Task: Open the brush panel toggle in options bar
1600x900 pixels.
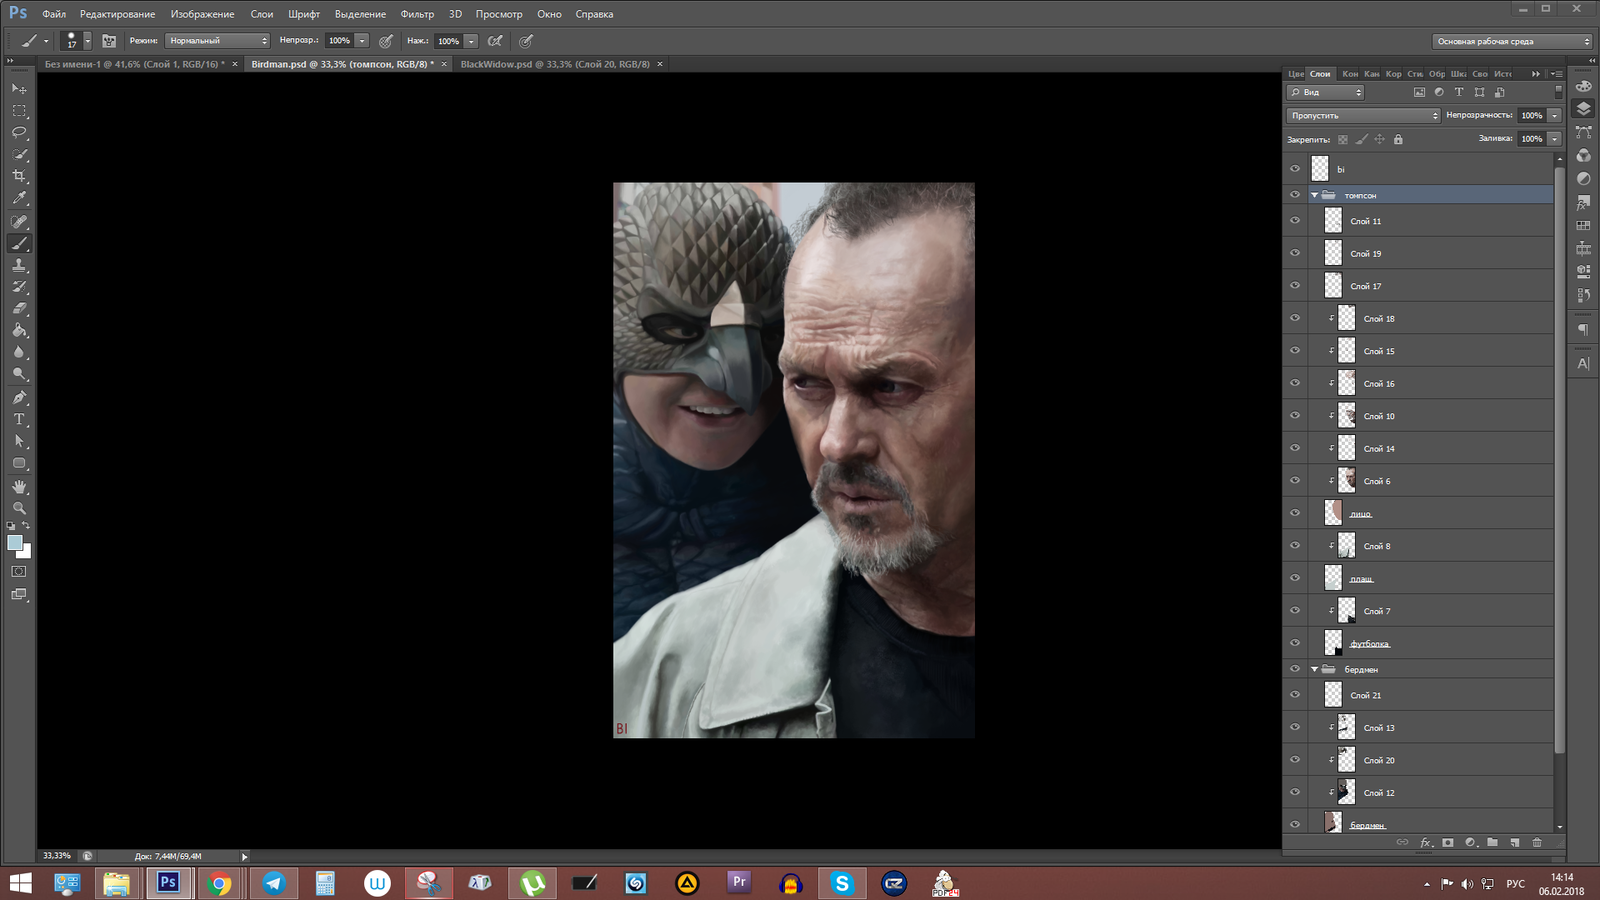Action: [109, 41]
